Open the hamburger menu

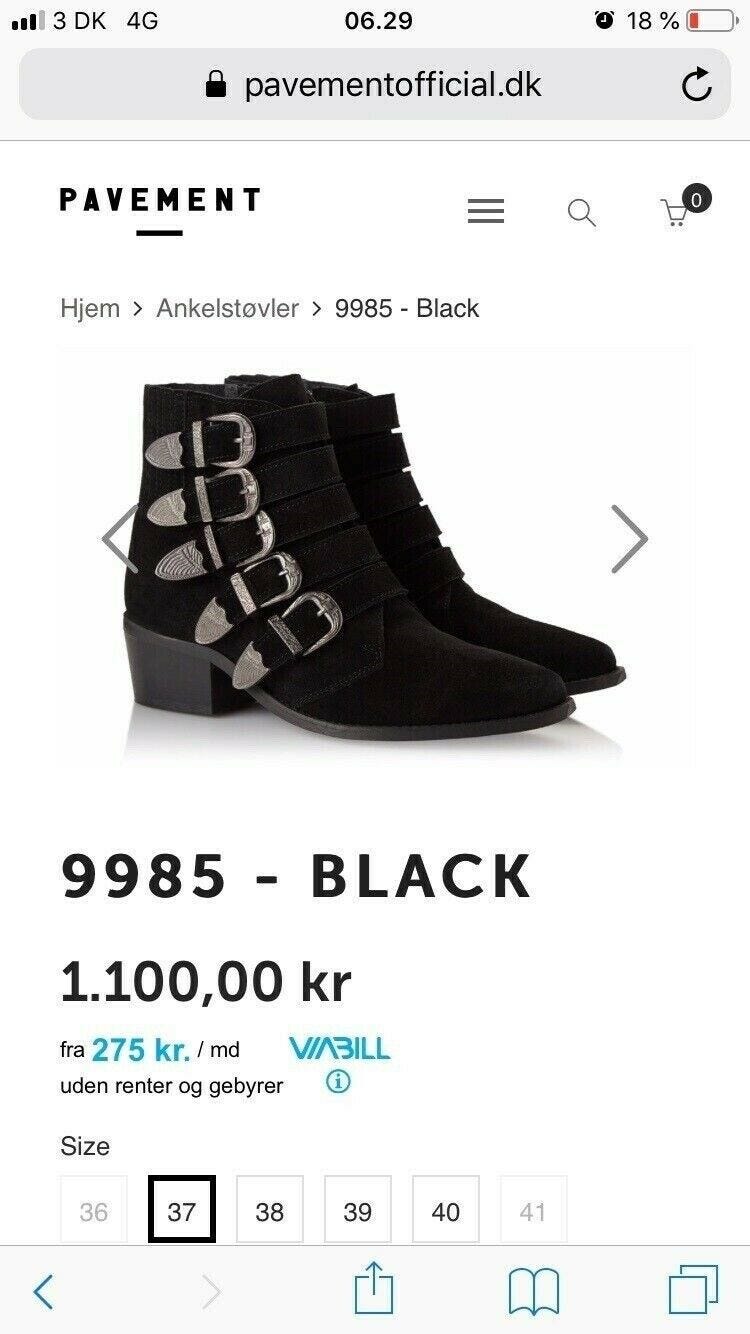pyautogui.click(x=486, y=211)
